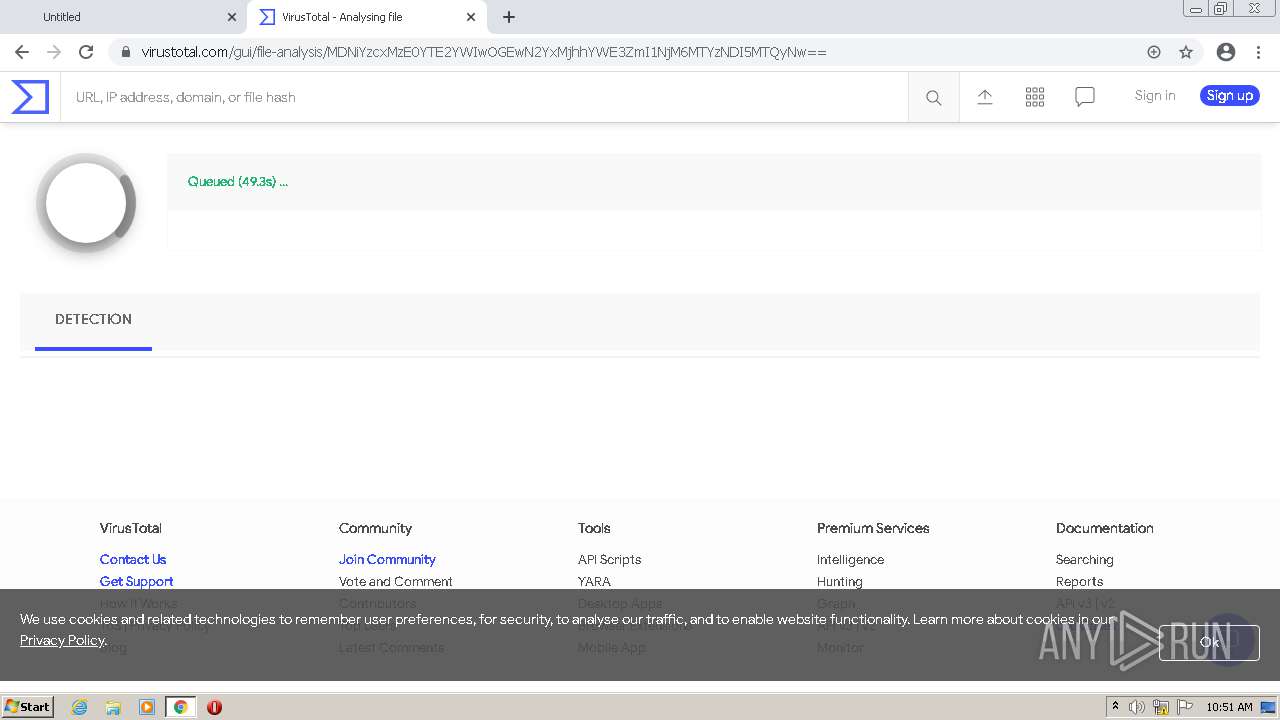This screenshot has height=720, width=1280.
Task: Show hidden tray icons arrow
Action: point(1115,707)
